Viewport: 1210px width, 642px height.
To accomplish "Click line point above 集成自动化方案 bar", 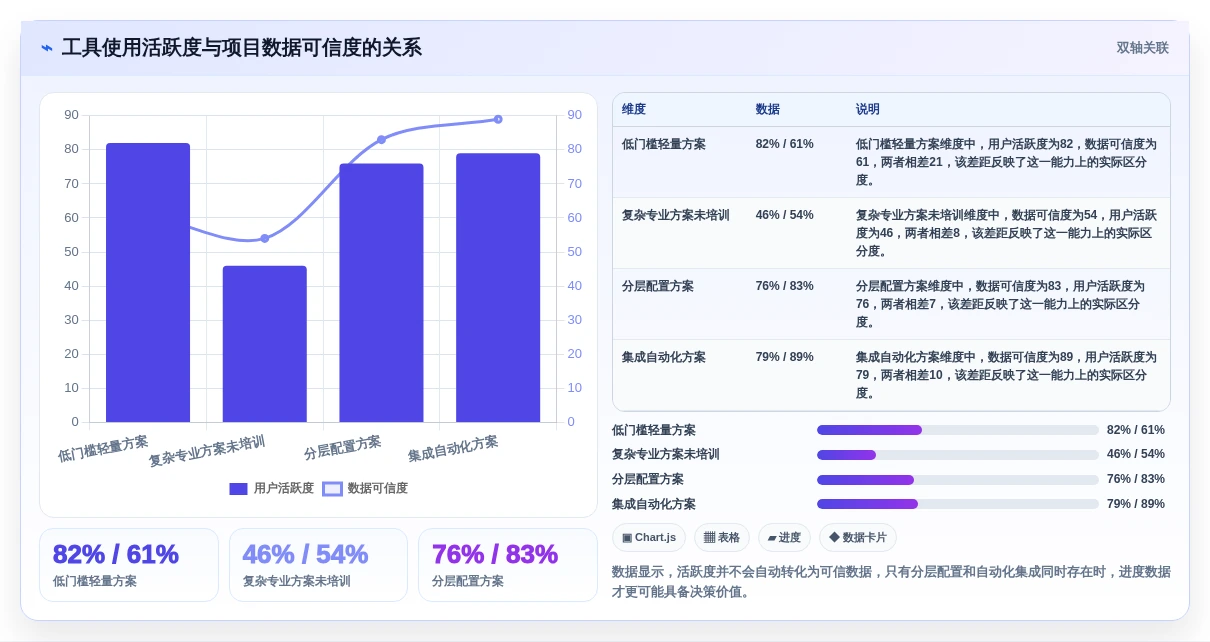I will coord(498,119).
